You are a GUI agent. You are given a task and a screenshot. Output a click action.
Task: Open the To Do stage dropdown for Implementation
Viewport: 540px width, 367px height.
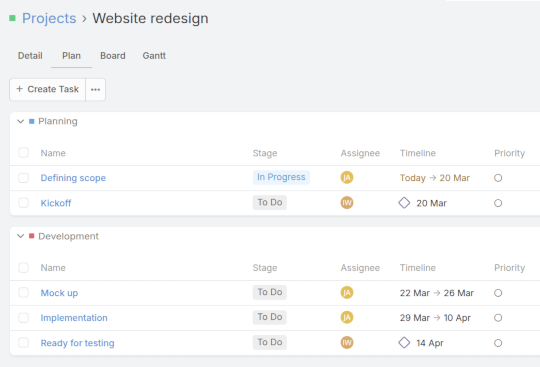pyautogui.click(x=270, y=317)
